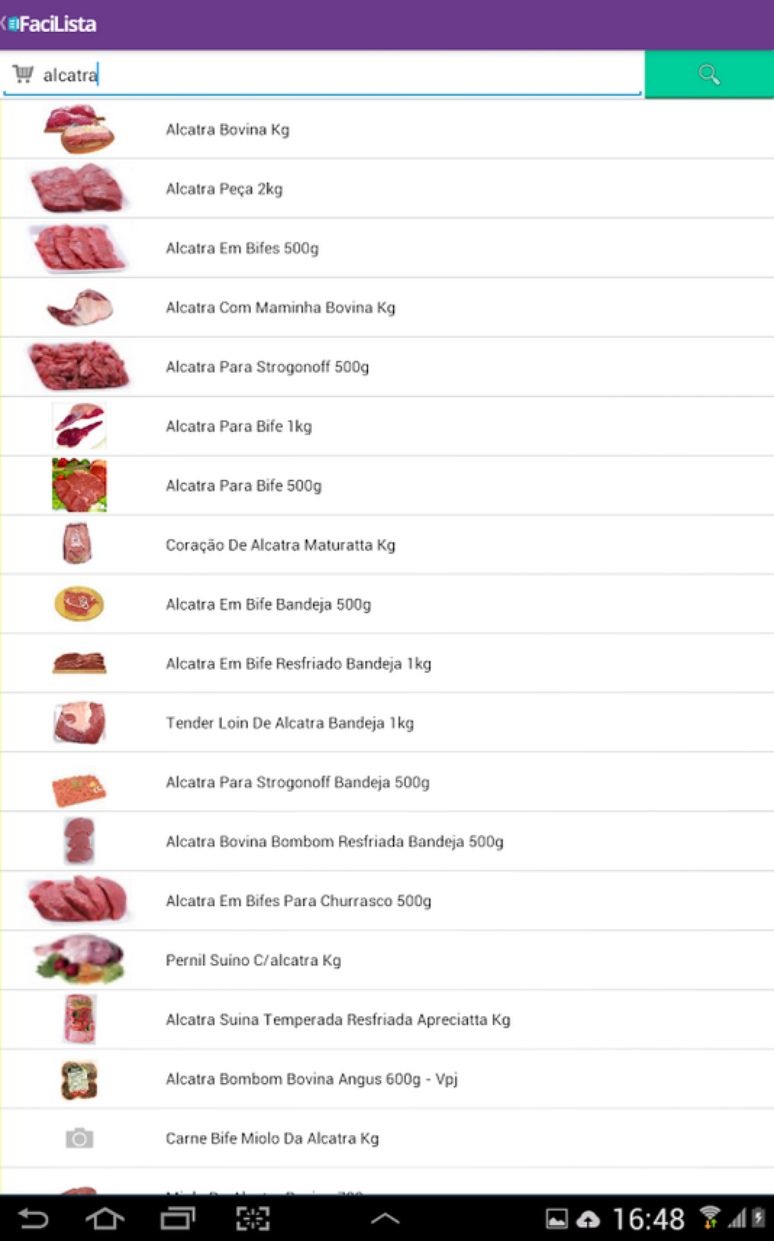Select Alcatra Bovina Kg item
The height and width of the screenshot is (1241, 774).
click(x=227, y=130)
